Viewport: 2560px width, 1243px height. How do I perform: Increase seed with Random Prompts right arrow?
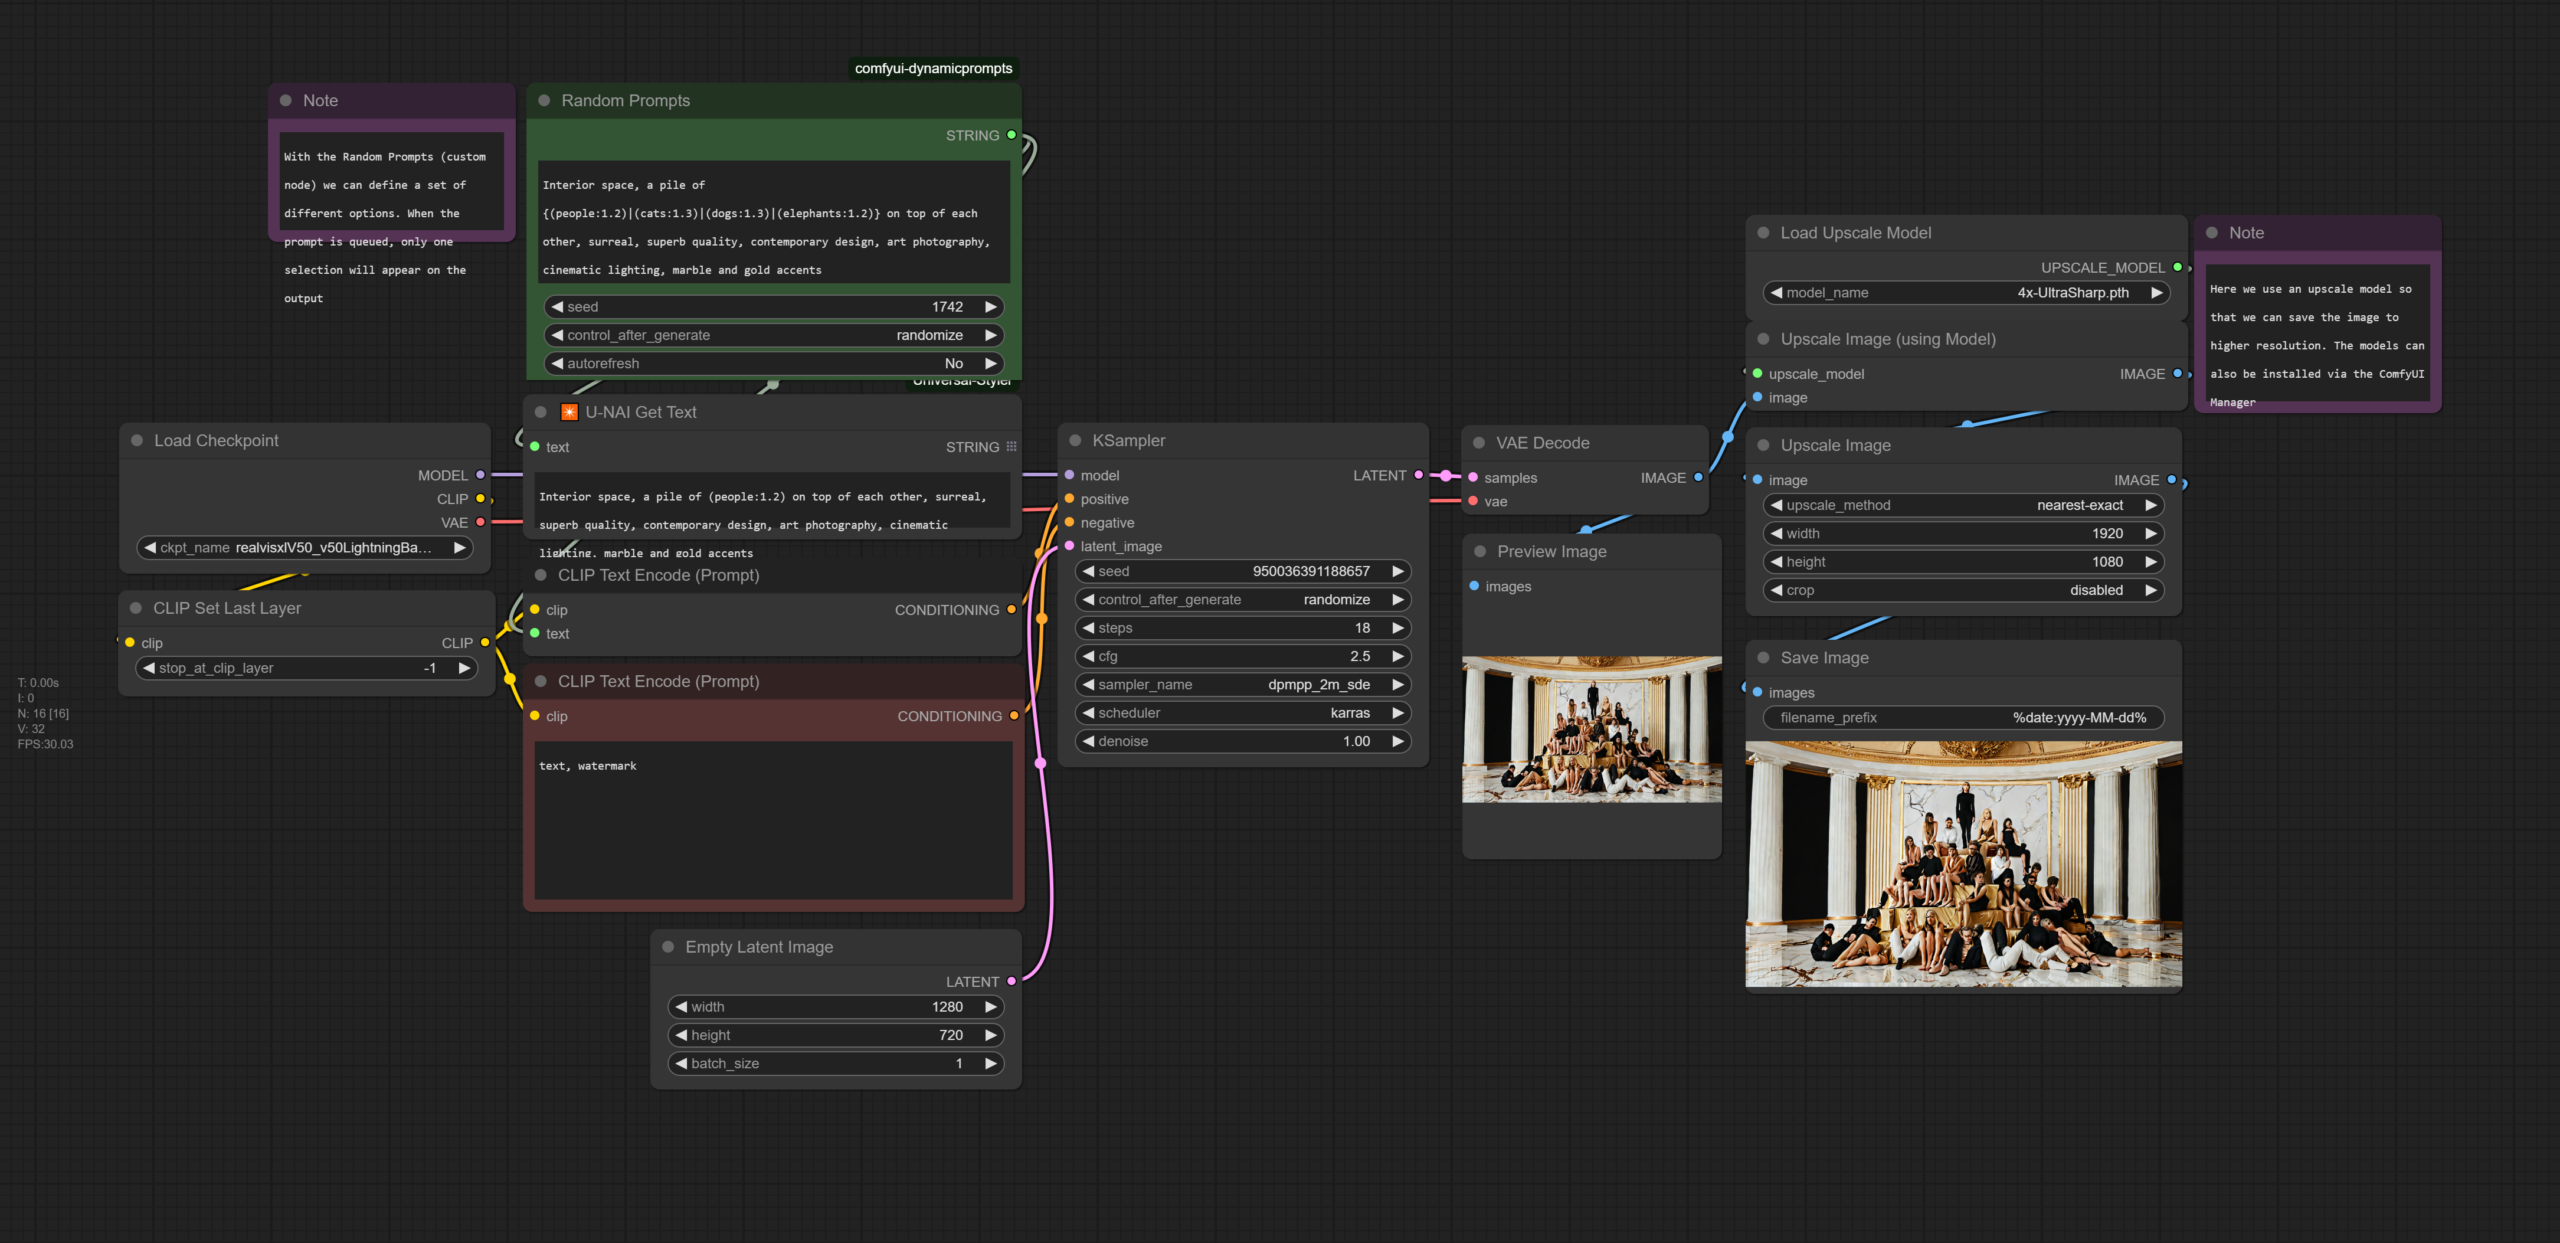pos(990,307)
